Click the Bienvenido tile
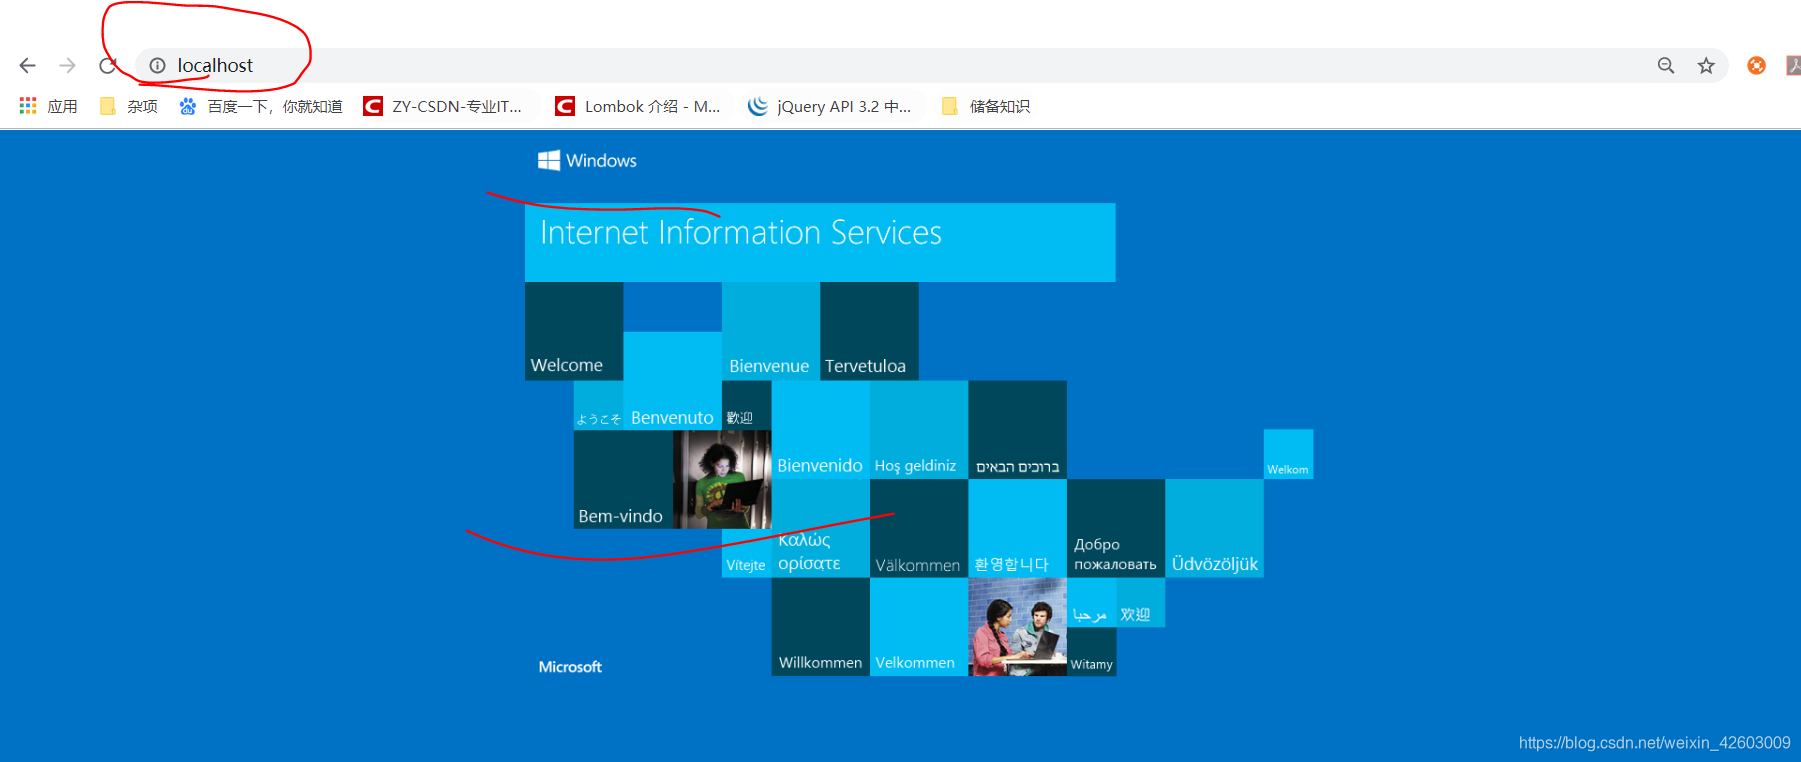The width and height of the screenshot is (1801, 762). [820, 430]
